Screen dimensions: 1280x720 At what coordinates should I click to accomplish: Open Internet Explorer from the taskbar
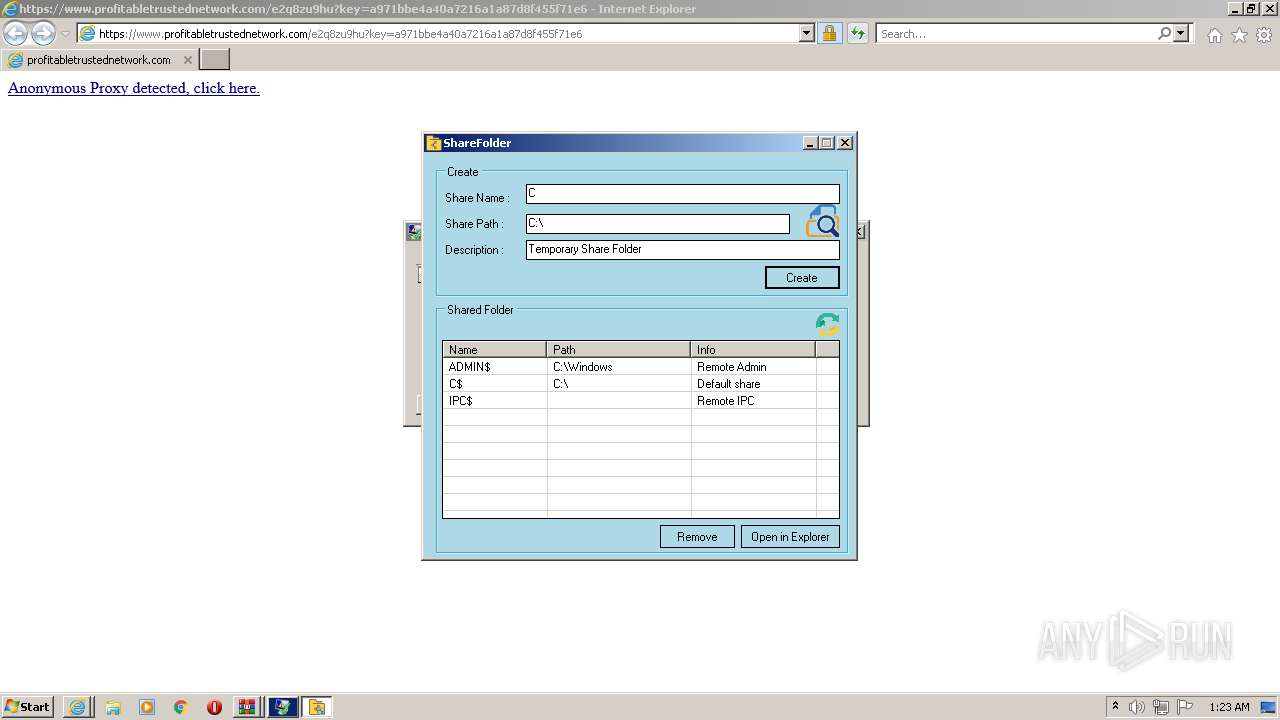pyautogui.click(x=77, y=707)
